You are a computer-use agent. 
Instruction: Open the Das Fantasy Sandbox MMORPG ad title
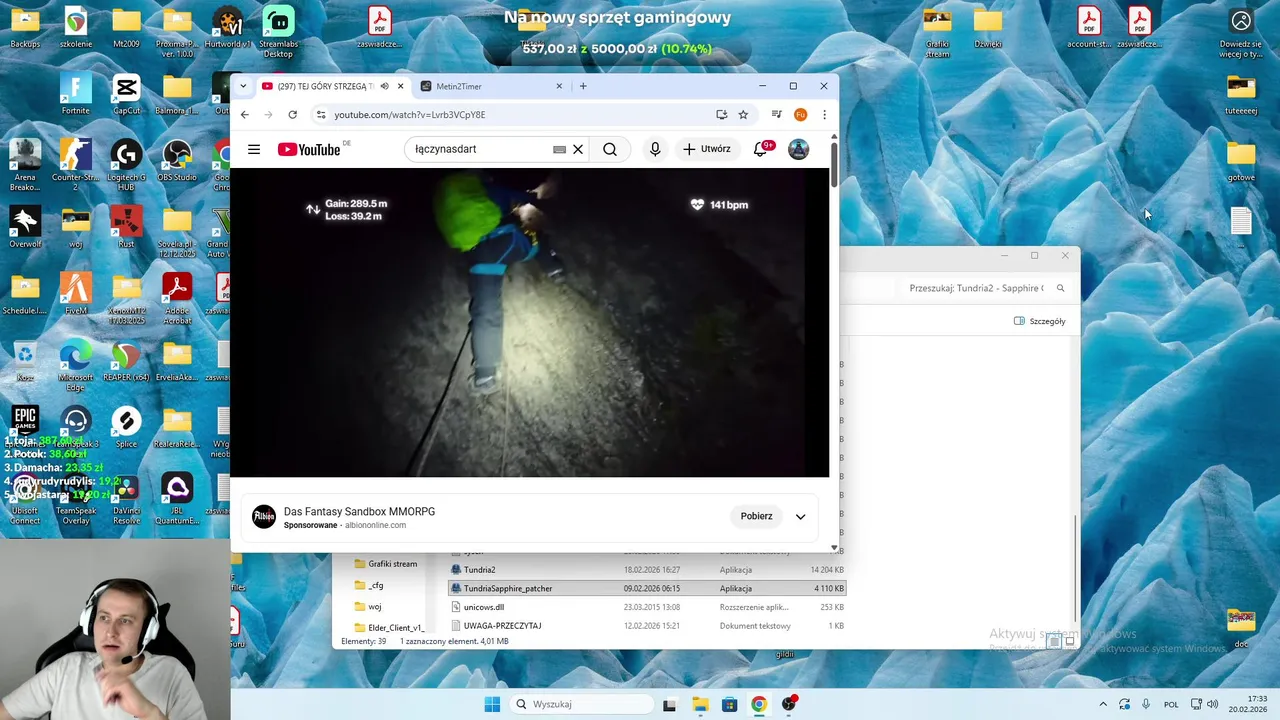pyautogui.click(x=359, y=511)
